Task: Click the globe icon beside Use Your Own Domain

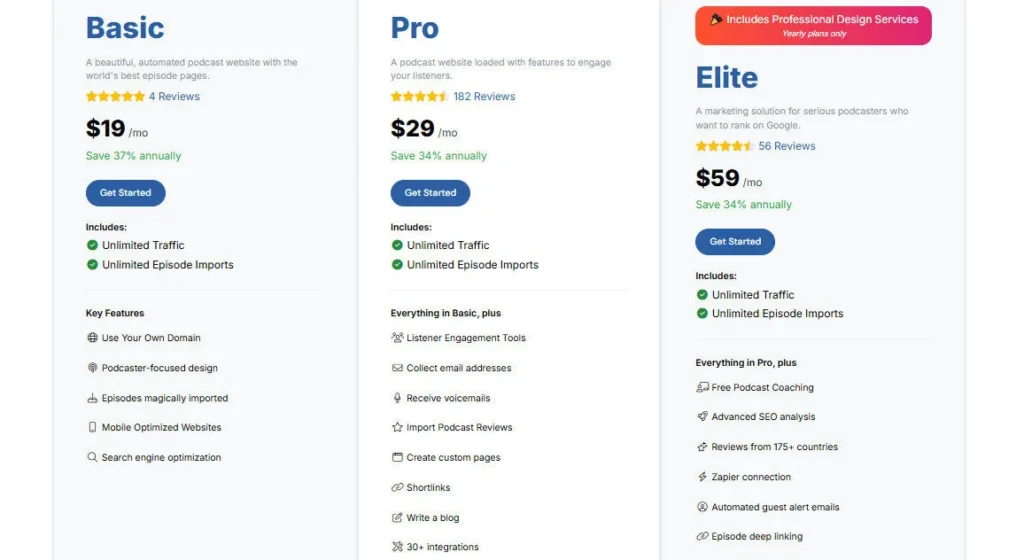Action: (92, 338)
